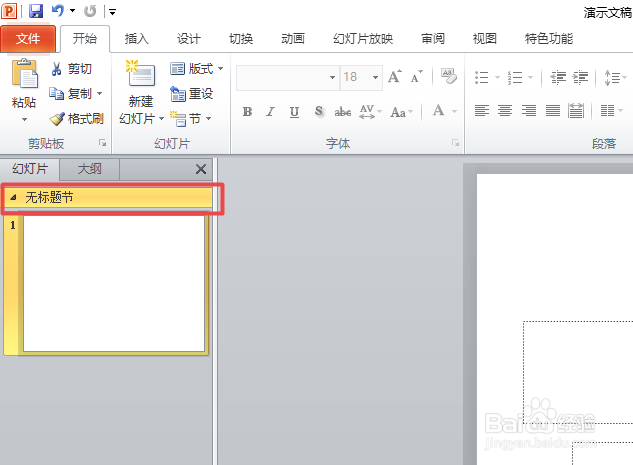Click into the font name box

[282, 77]
